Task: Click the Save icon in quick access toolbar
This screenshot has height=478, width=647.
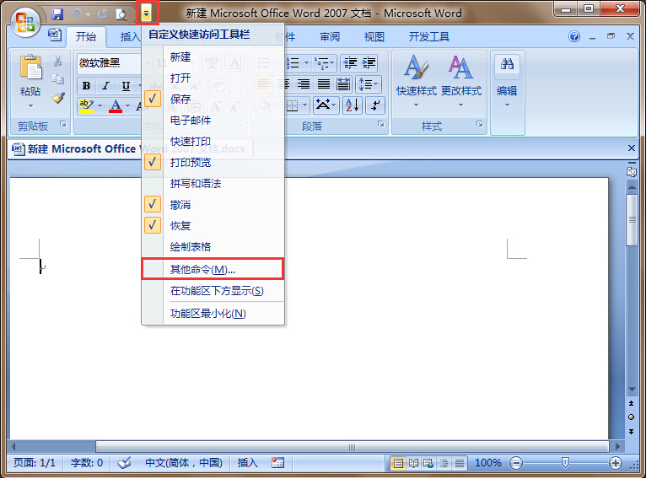Action: [57, 13]
